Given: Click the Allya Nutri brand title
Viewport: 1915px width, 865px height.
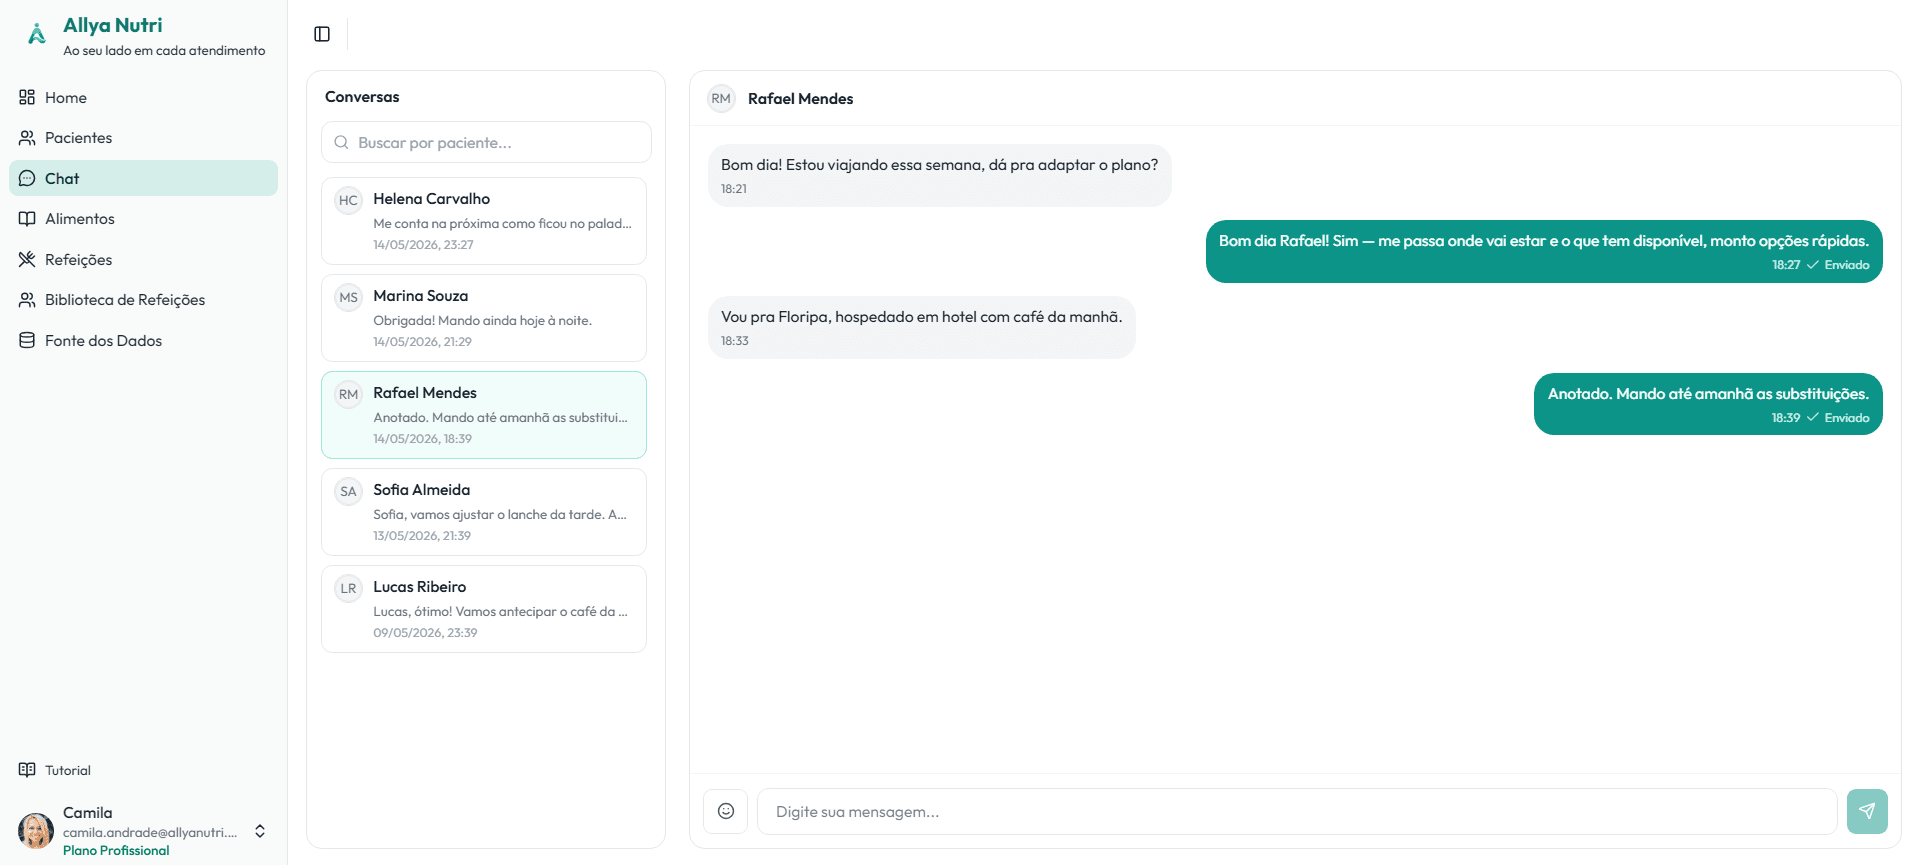Looking at the screenshot, I should (x=112, y=25).
